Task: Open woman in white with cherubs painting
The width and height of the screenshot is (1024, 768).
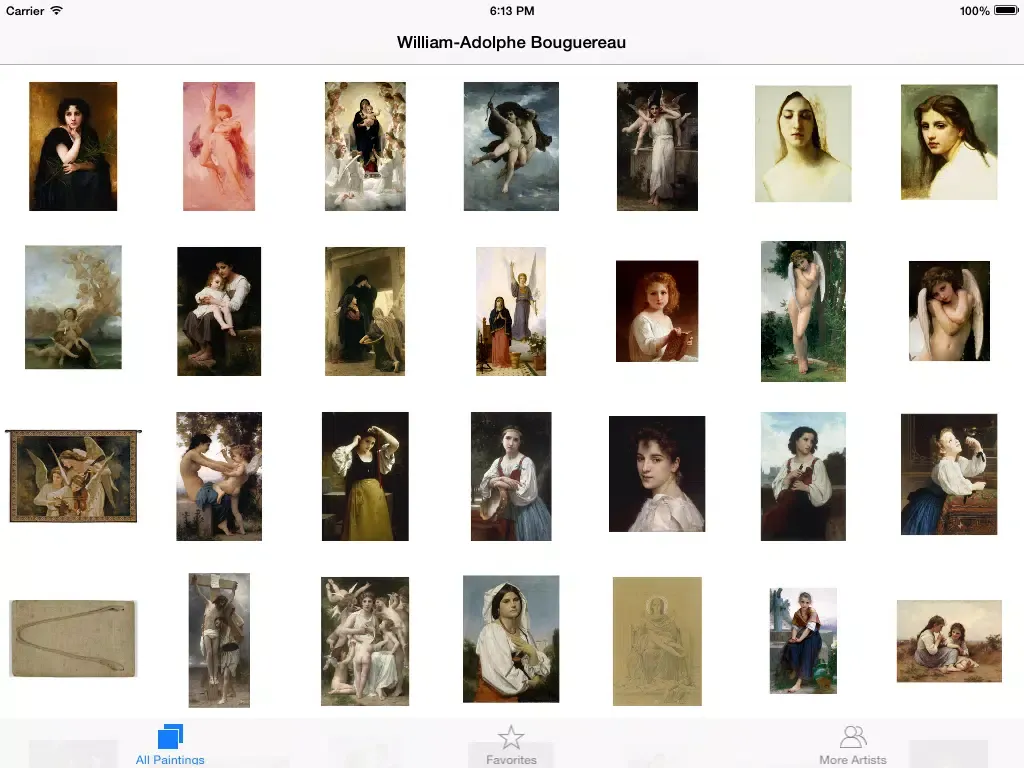Action: 657,146
